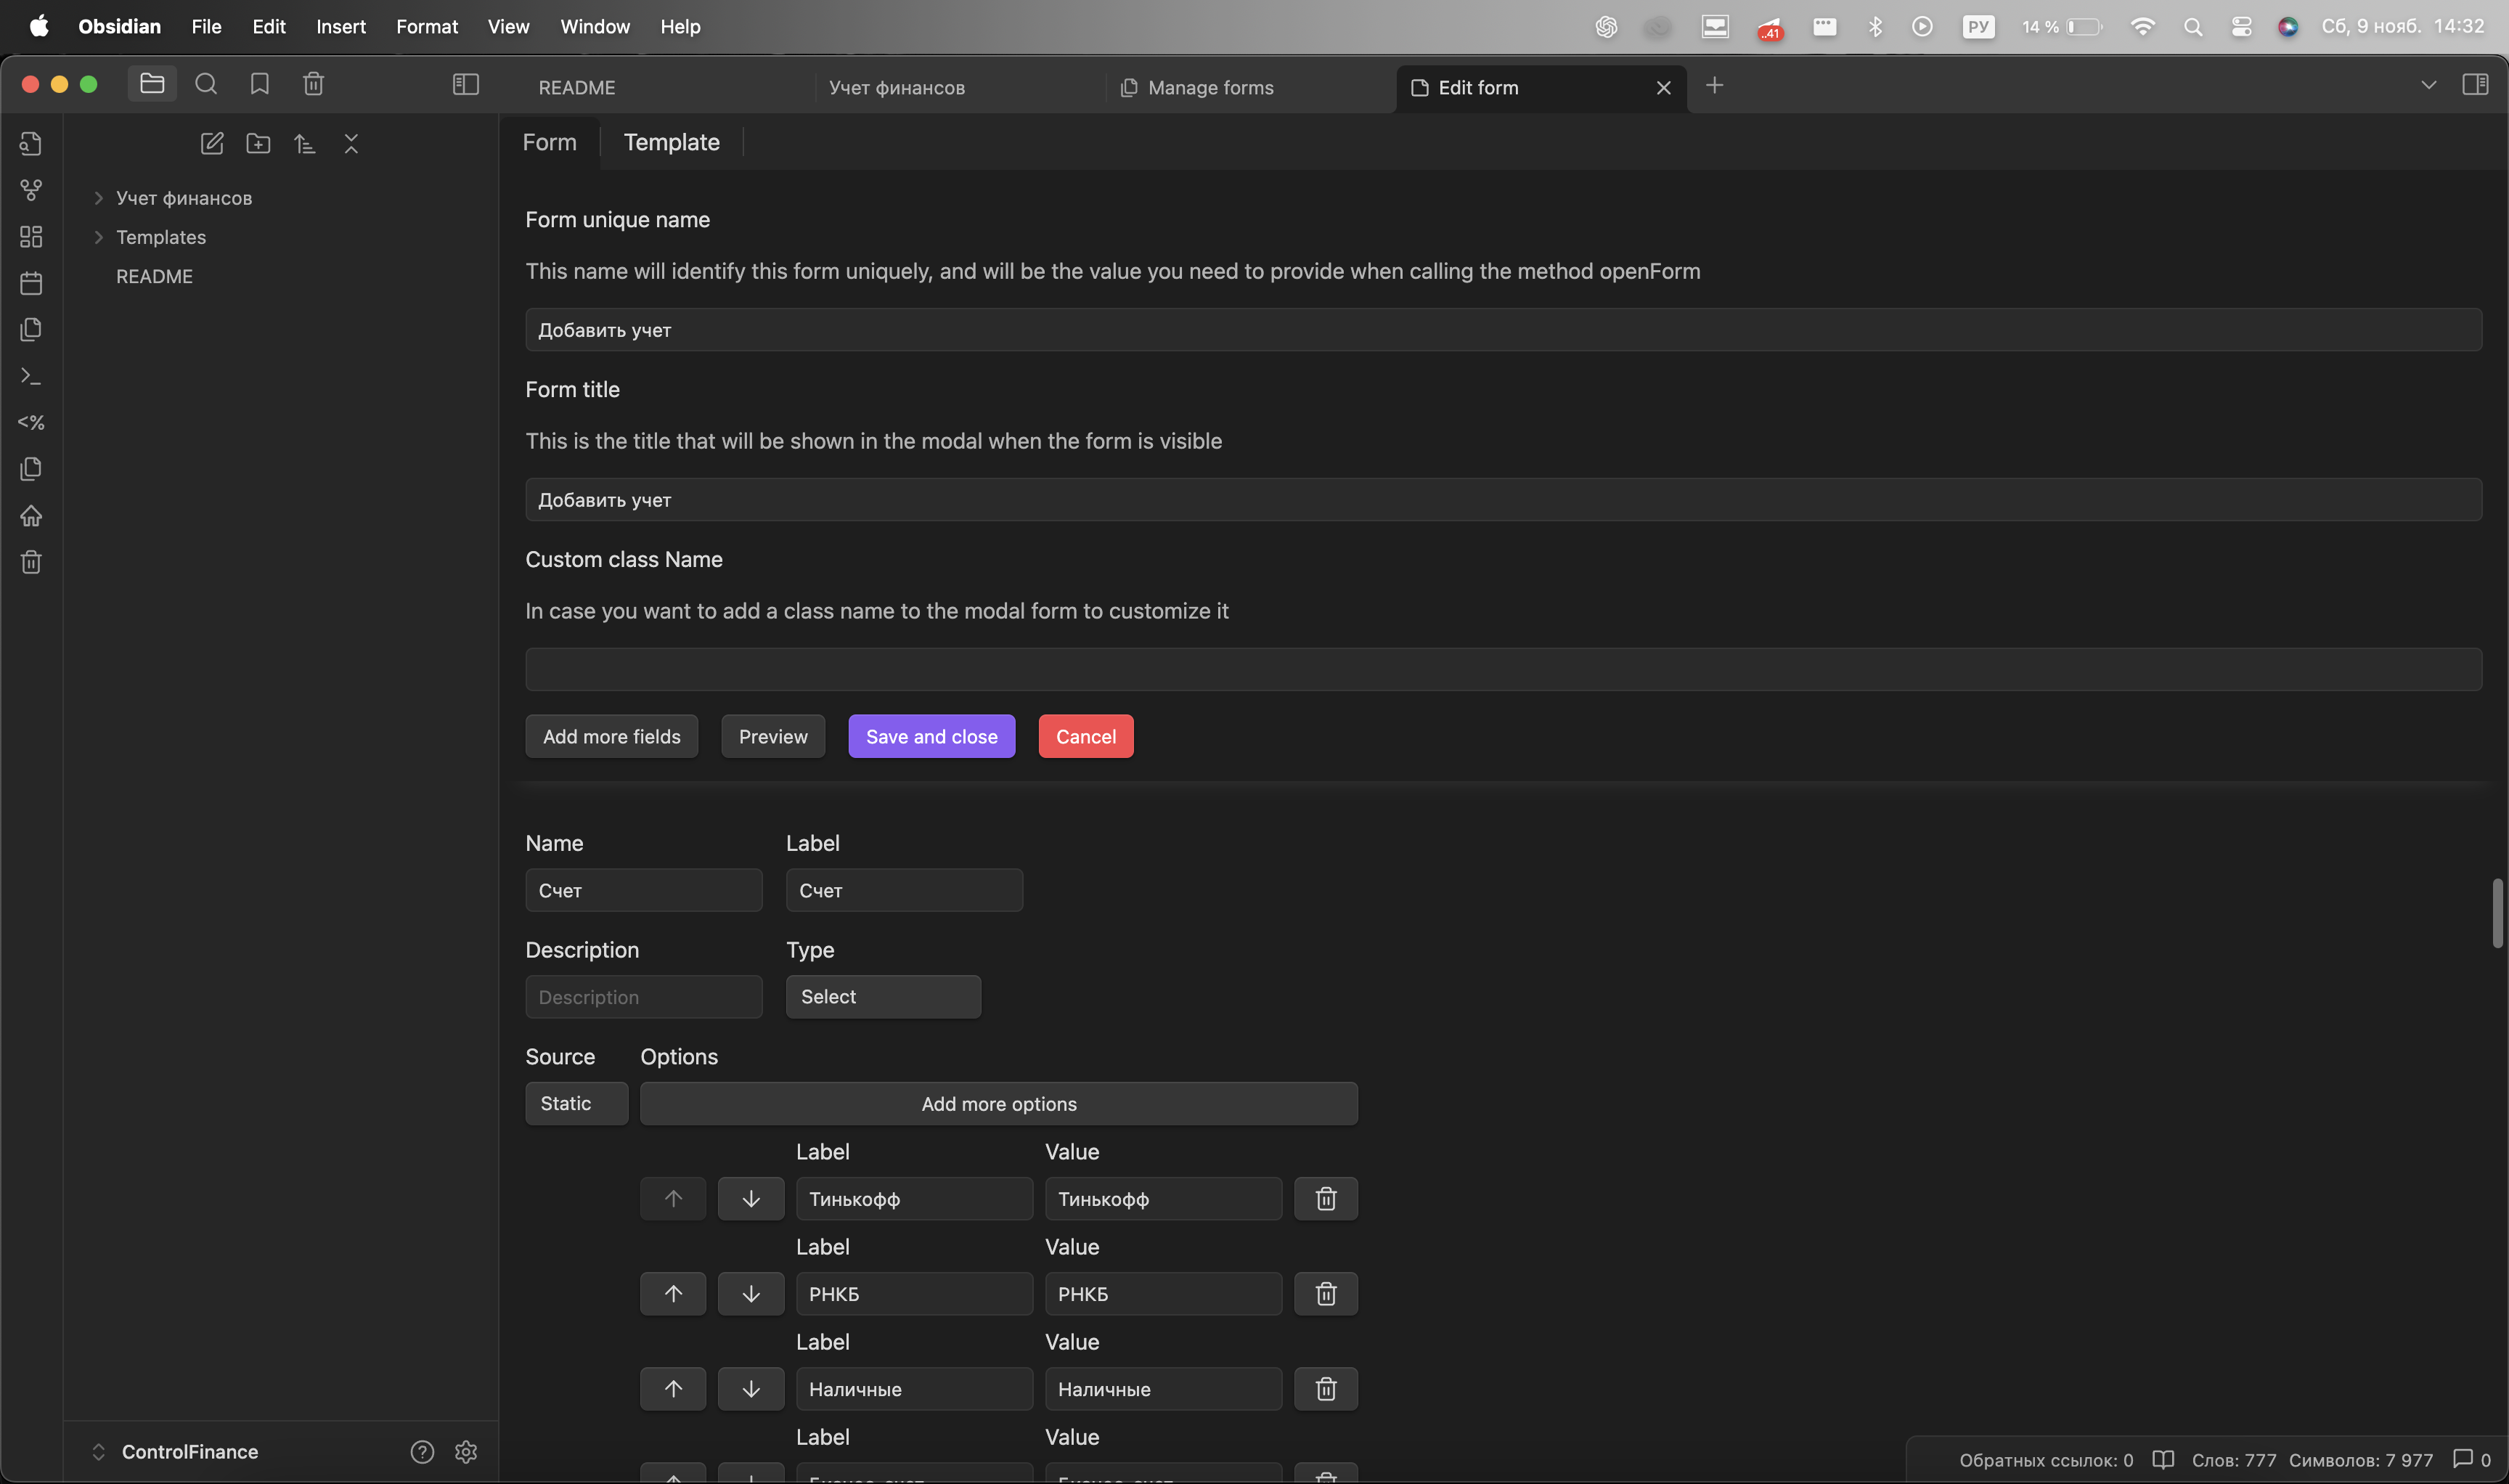Viewport: 2509px width, 1484px height.
Task: Toggle reading view in status bar
Action: pos(2163,1460)
